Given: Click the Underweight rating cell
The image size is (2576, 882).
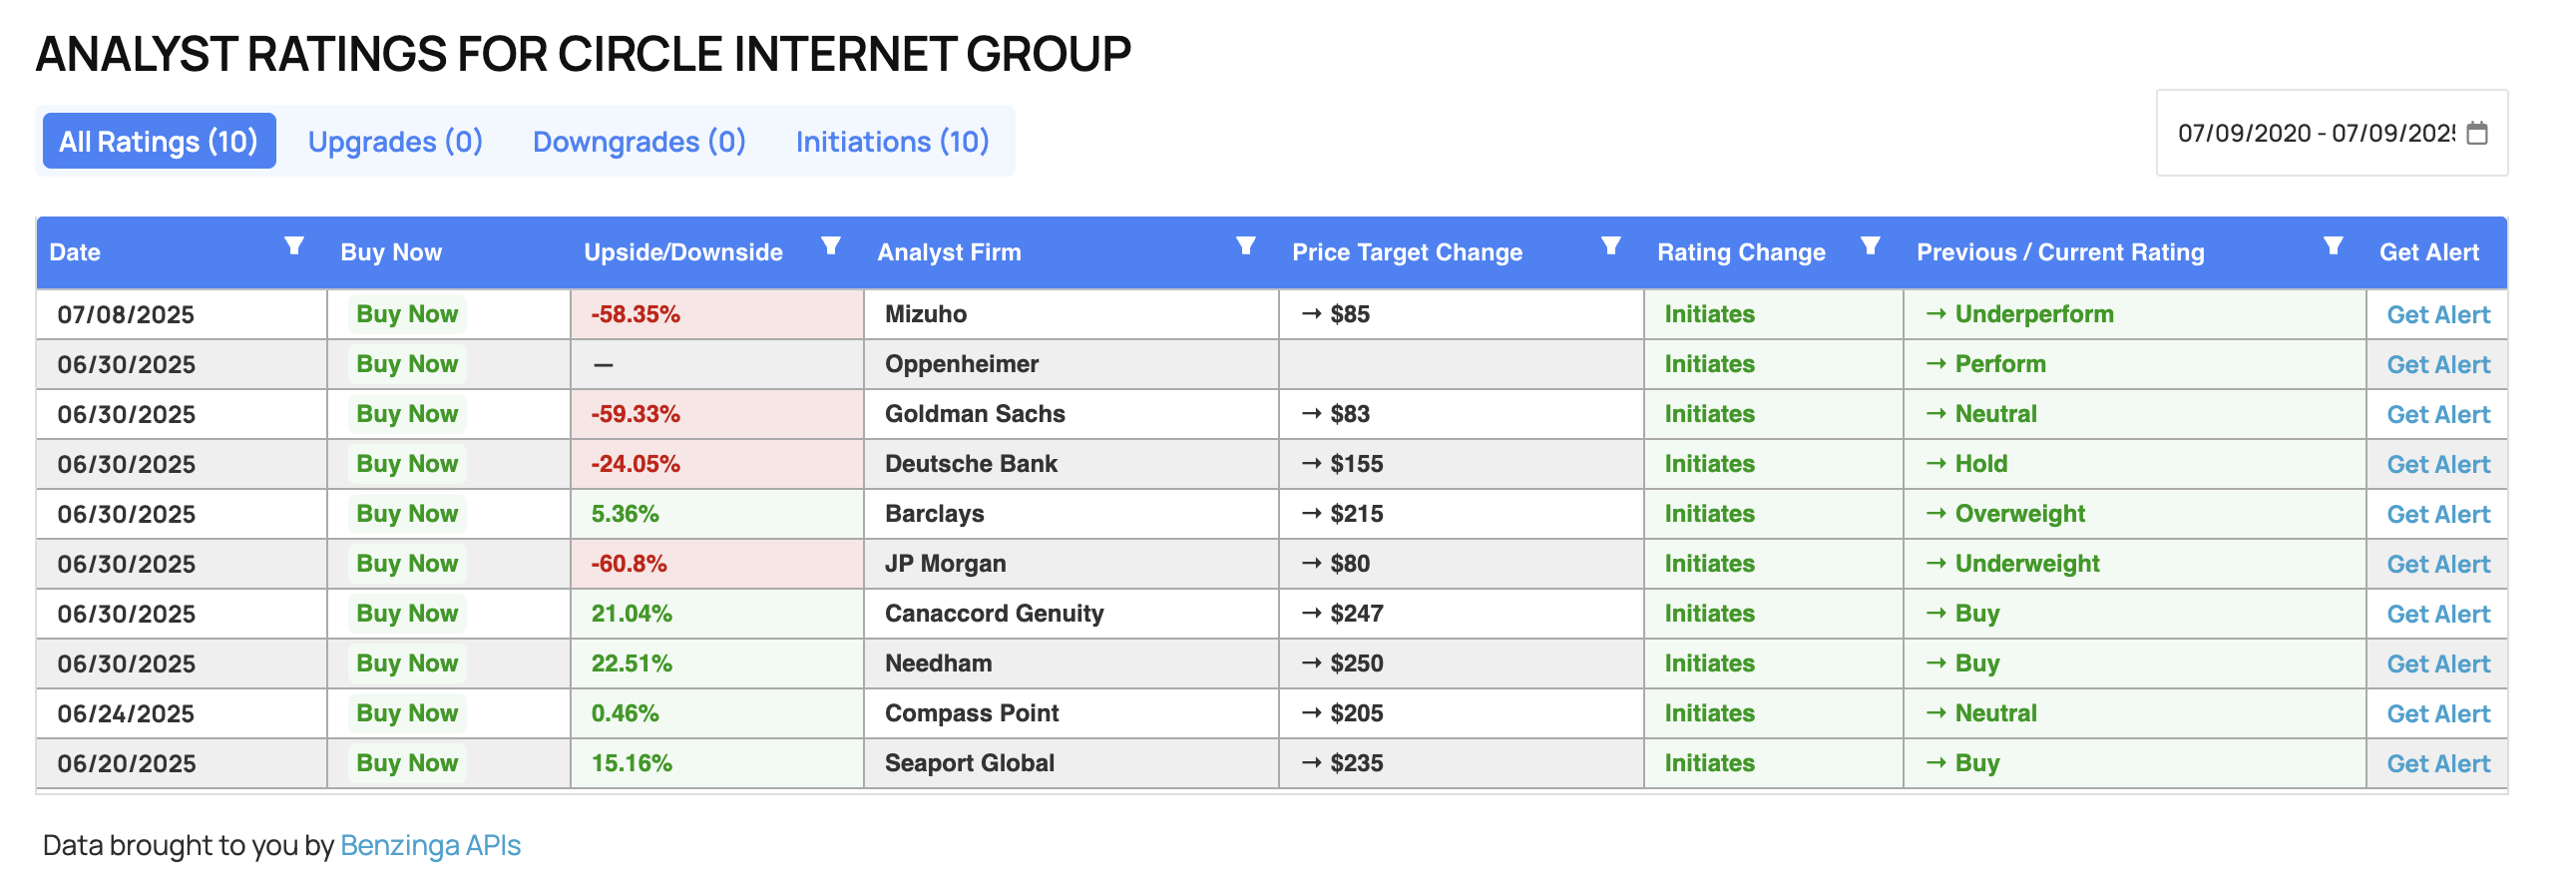Looking at the screenshot, I should (x=2135, y=564).
